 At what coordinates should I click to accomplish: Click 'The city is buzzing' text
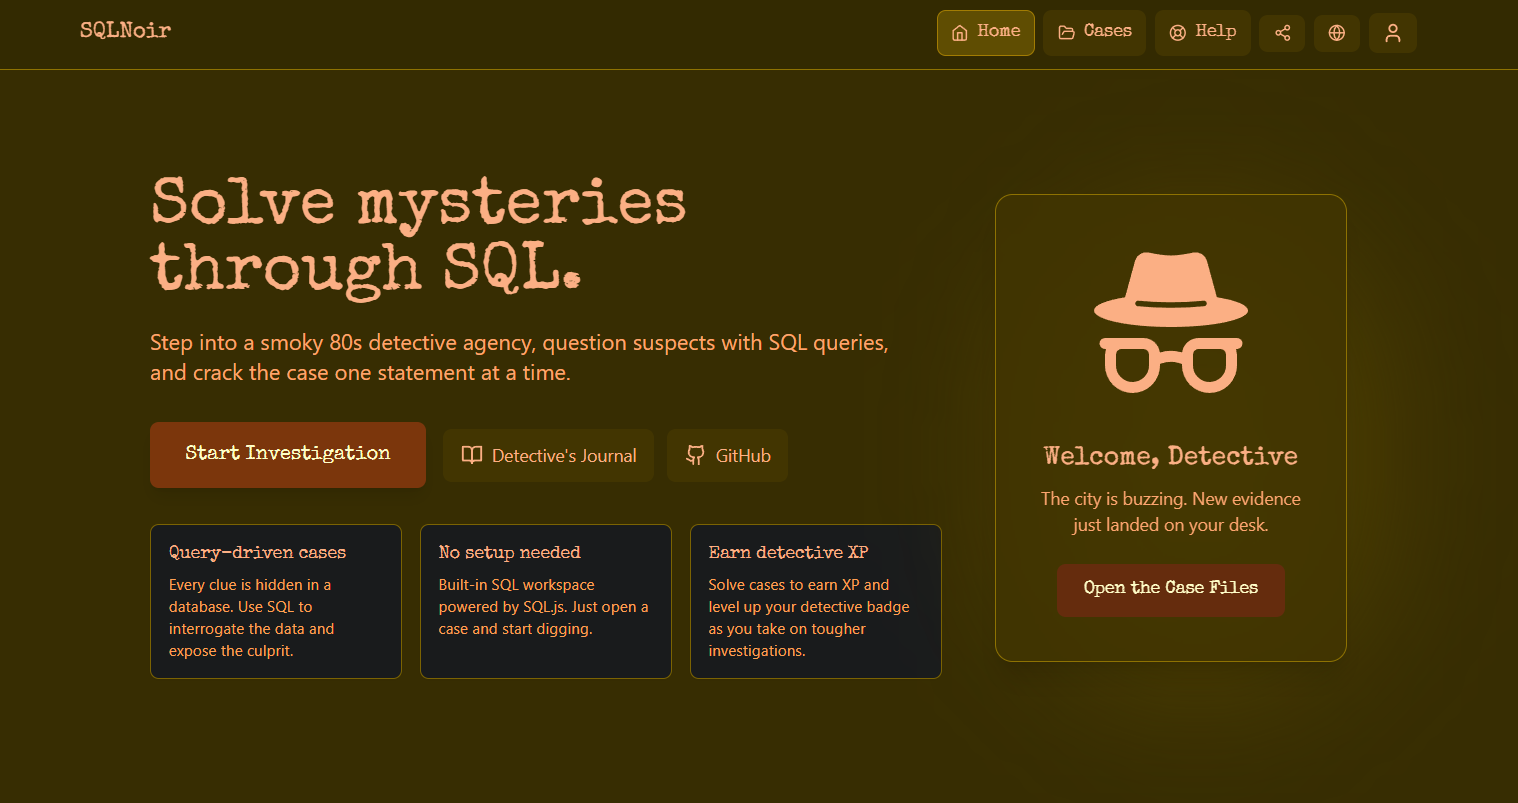1171,512
